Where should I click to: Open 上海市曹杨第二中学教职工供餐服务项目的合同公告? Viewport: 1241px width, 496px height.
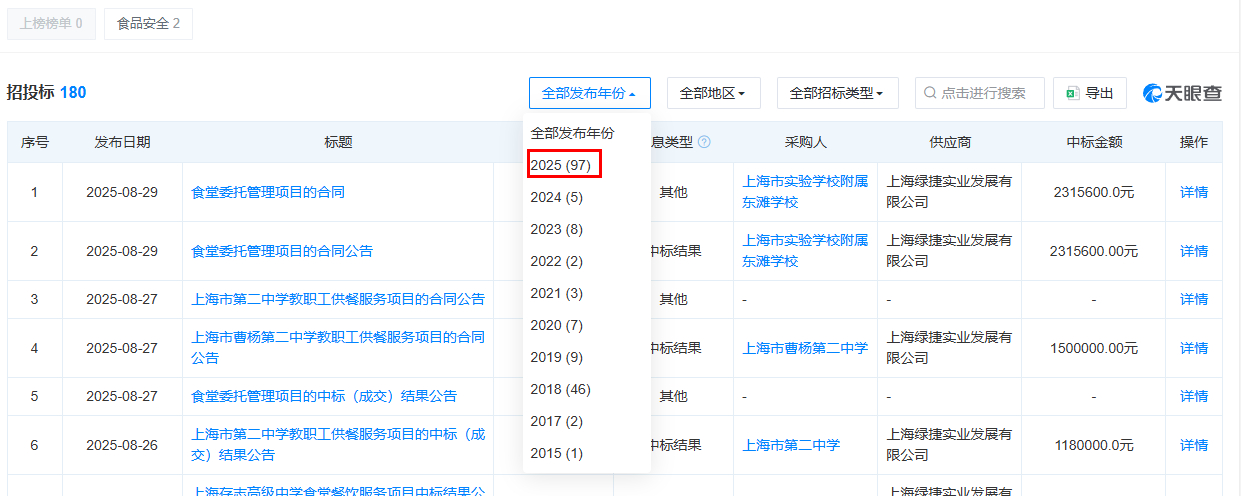(338, 348)
